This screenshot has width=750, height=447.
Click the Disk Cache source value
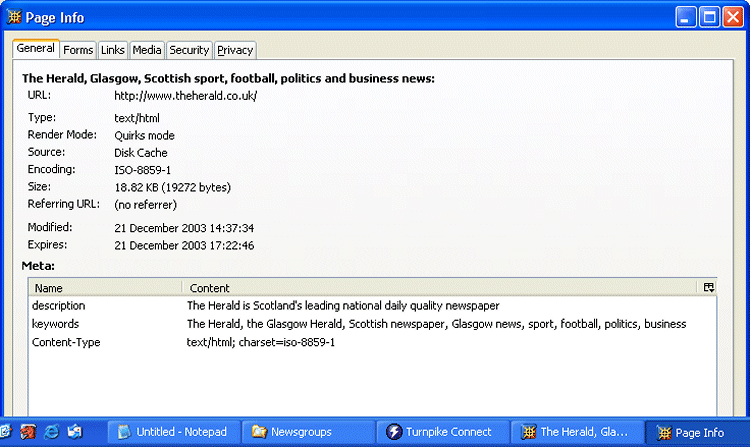[141, 153]
